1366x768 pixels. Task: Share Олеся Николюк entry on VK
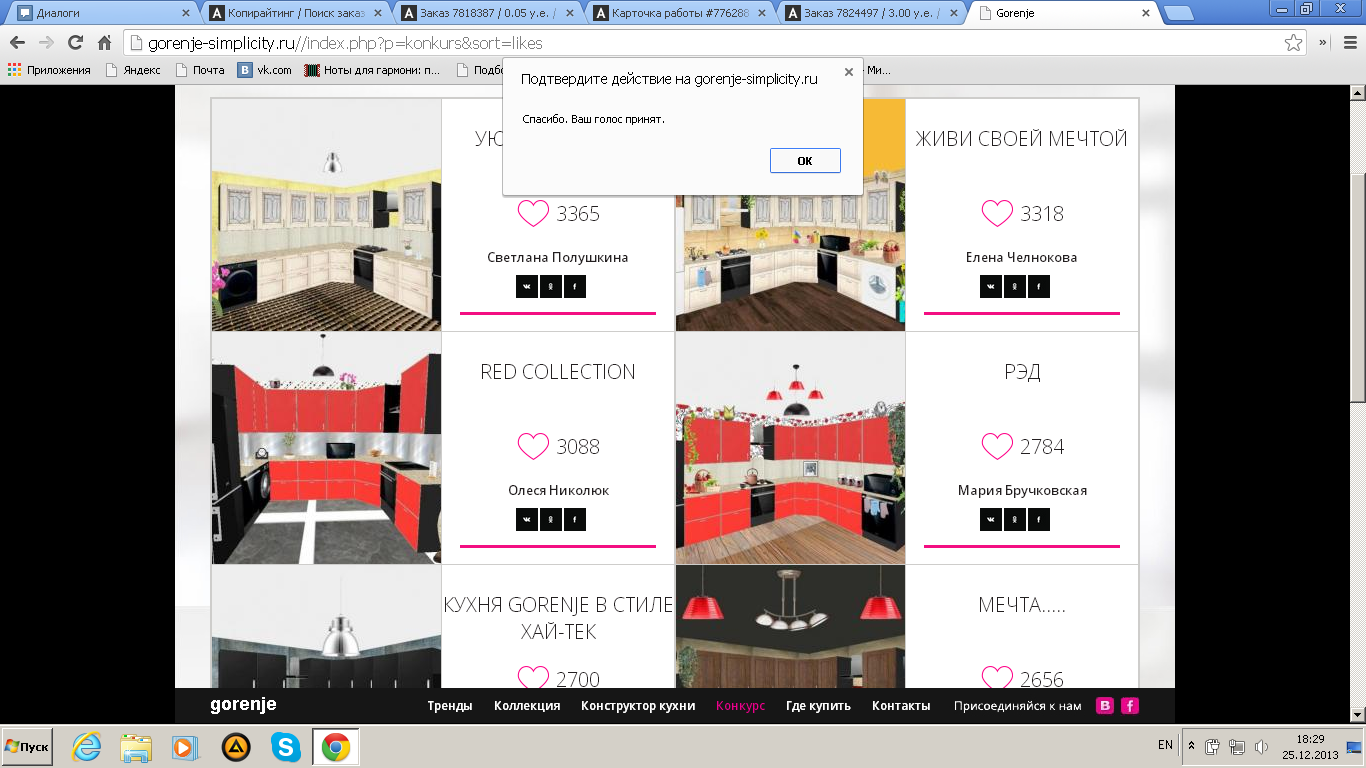pos(527,520)
